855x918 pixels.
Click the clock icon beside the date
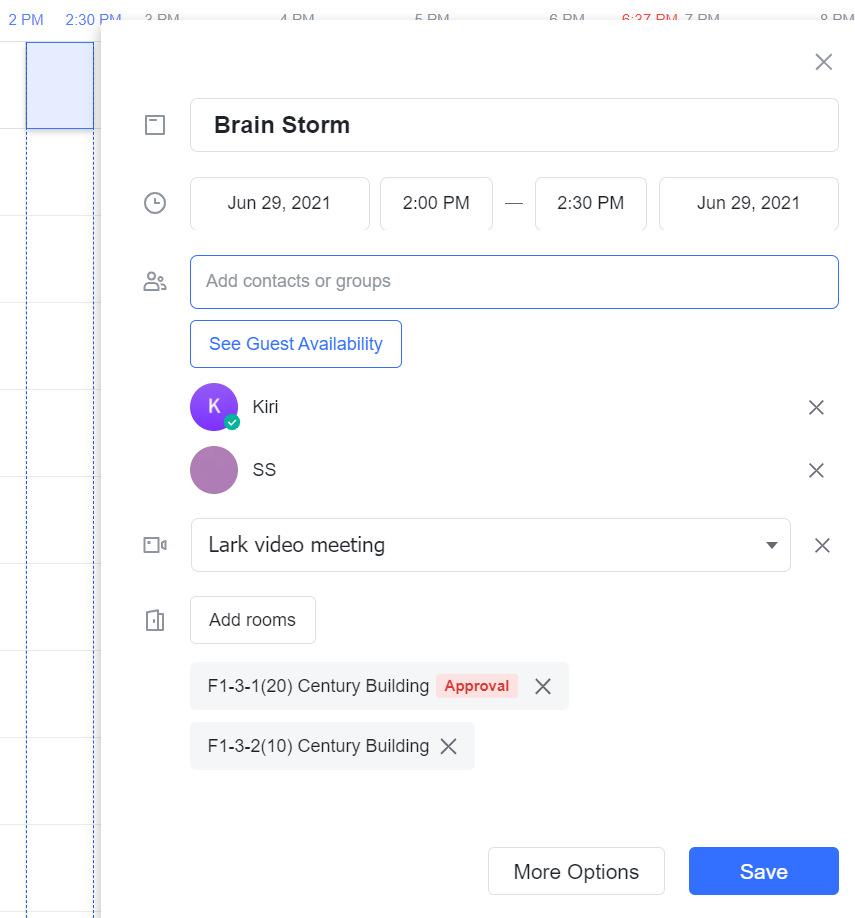click(x=154, y=203)
